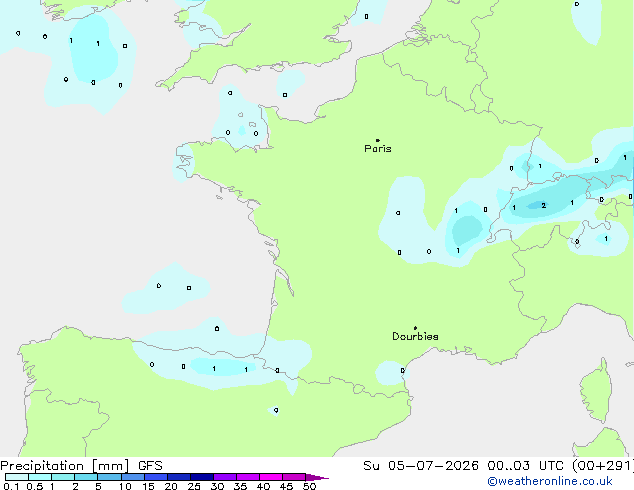Image resolution: width=634 pixels, height=490 pixels.
Task: Click the 40–45 mm magenta legend swatch
Action: (271, 477)
